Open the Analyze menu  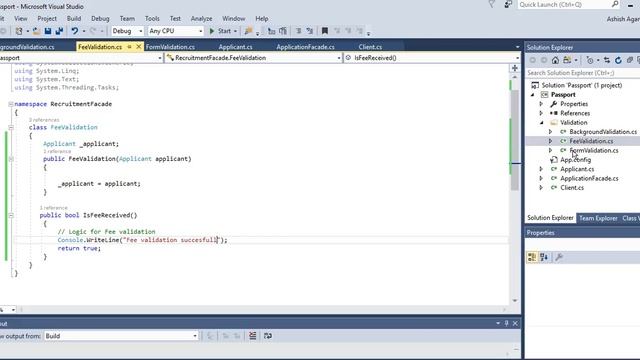[202, 19]
